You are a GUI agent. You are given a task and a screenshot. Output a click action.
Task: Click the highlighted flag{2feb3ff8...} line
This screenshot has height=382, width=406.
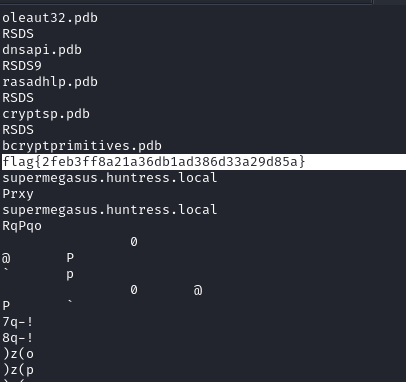[204, 162]
